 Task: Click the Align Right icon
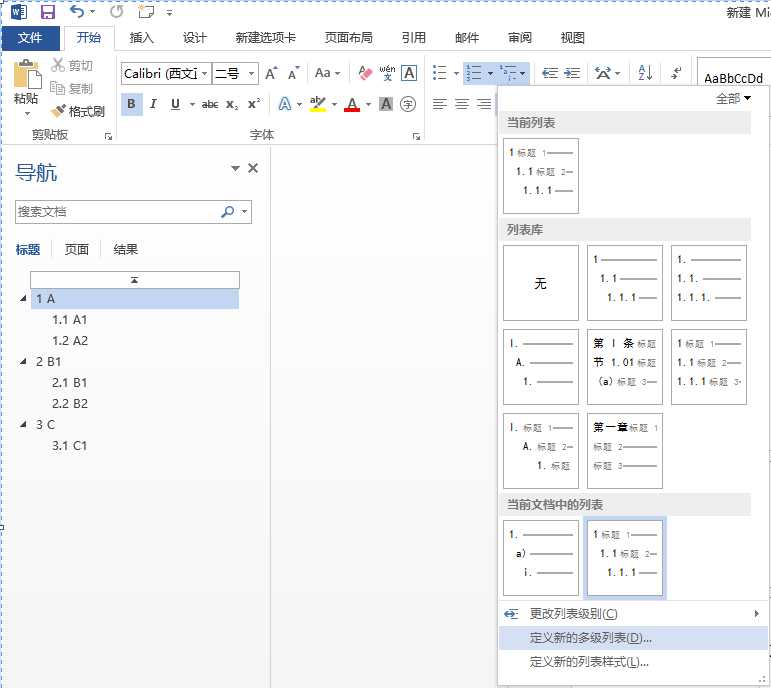pos(484,104)
